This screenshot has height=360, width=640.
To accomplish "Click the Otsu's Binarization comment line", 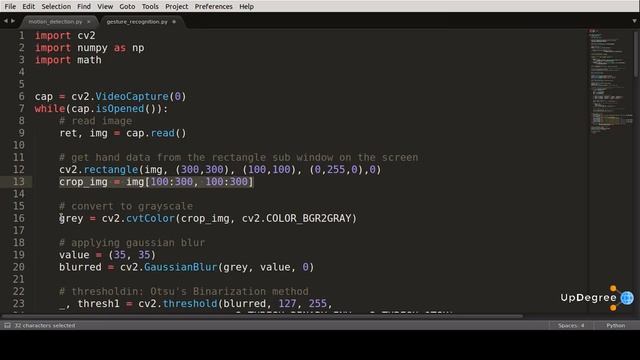I will click(184, 291).
